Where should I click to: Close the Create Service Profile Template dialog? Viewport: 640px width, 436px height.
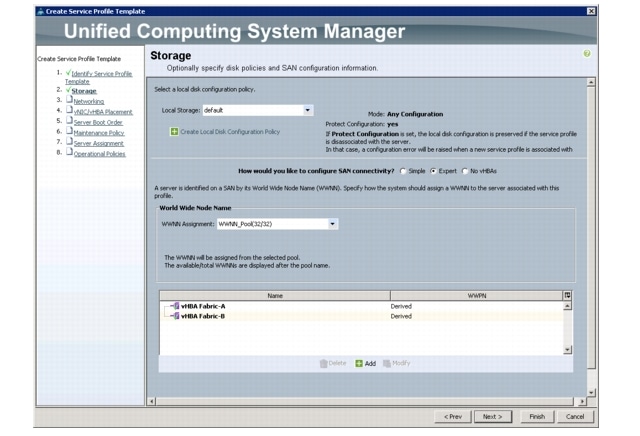(591, 11)
